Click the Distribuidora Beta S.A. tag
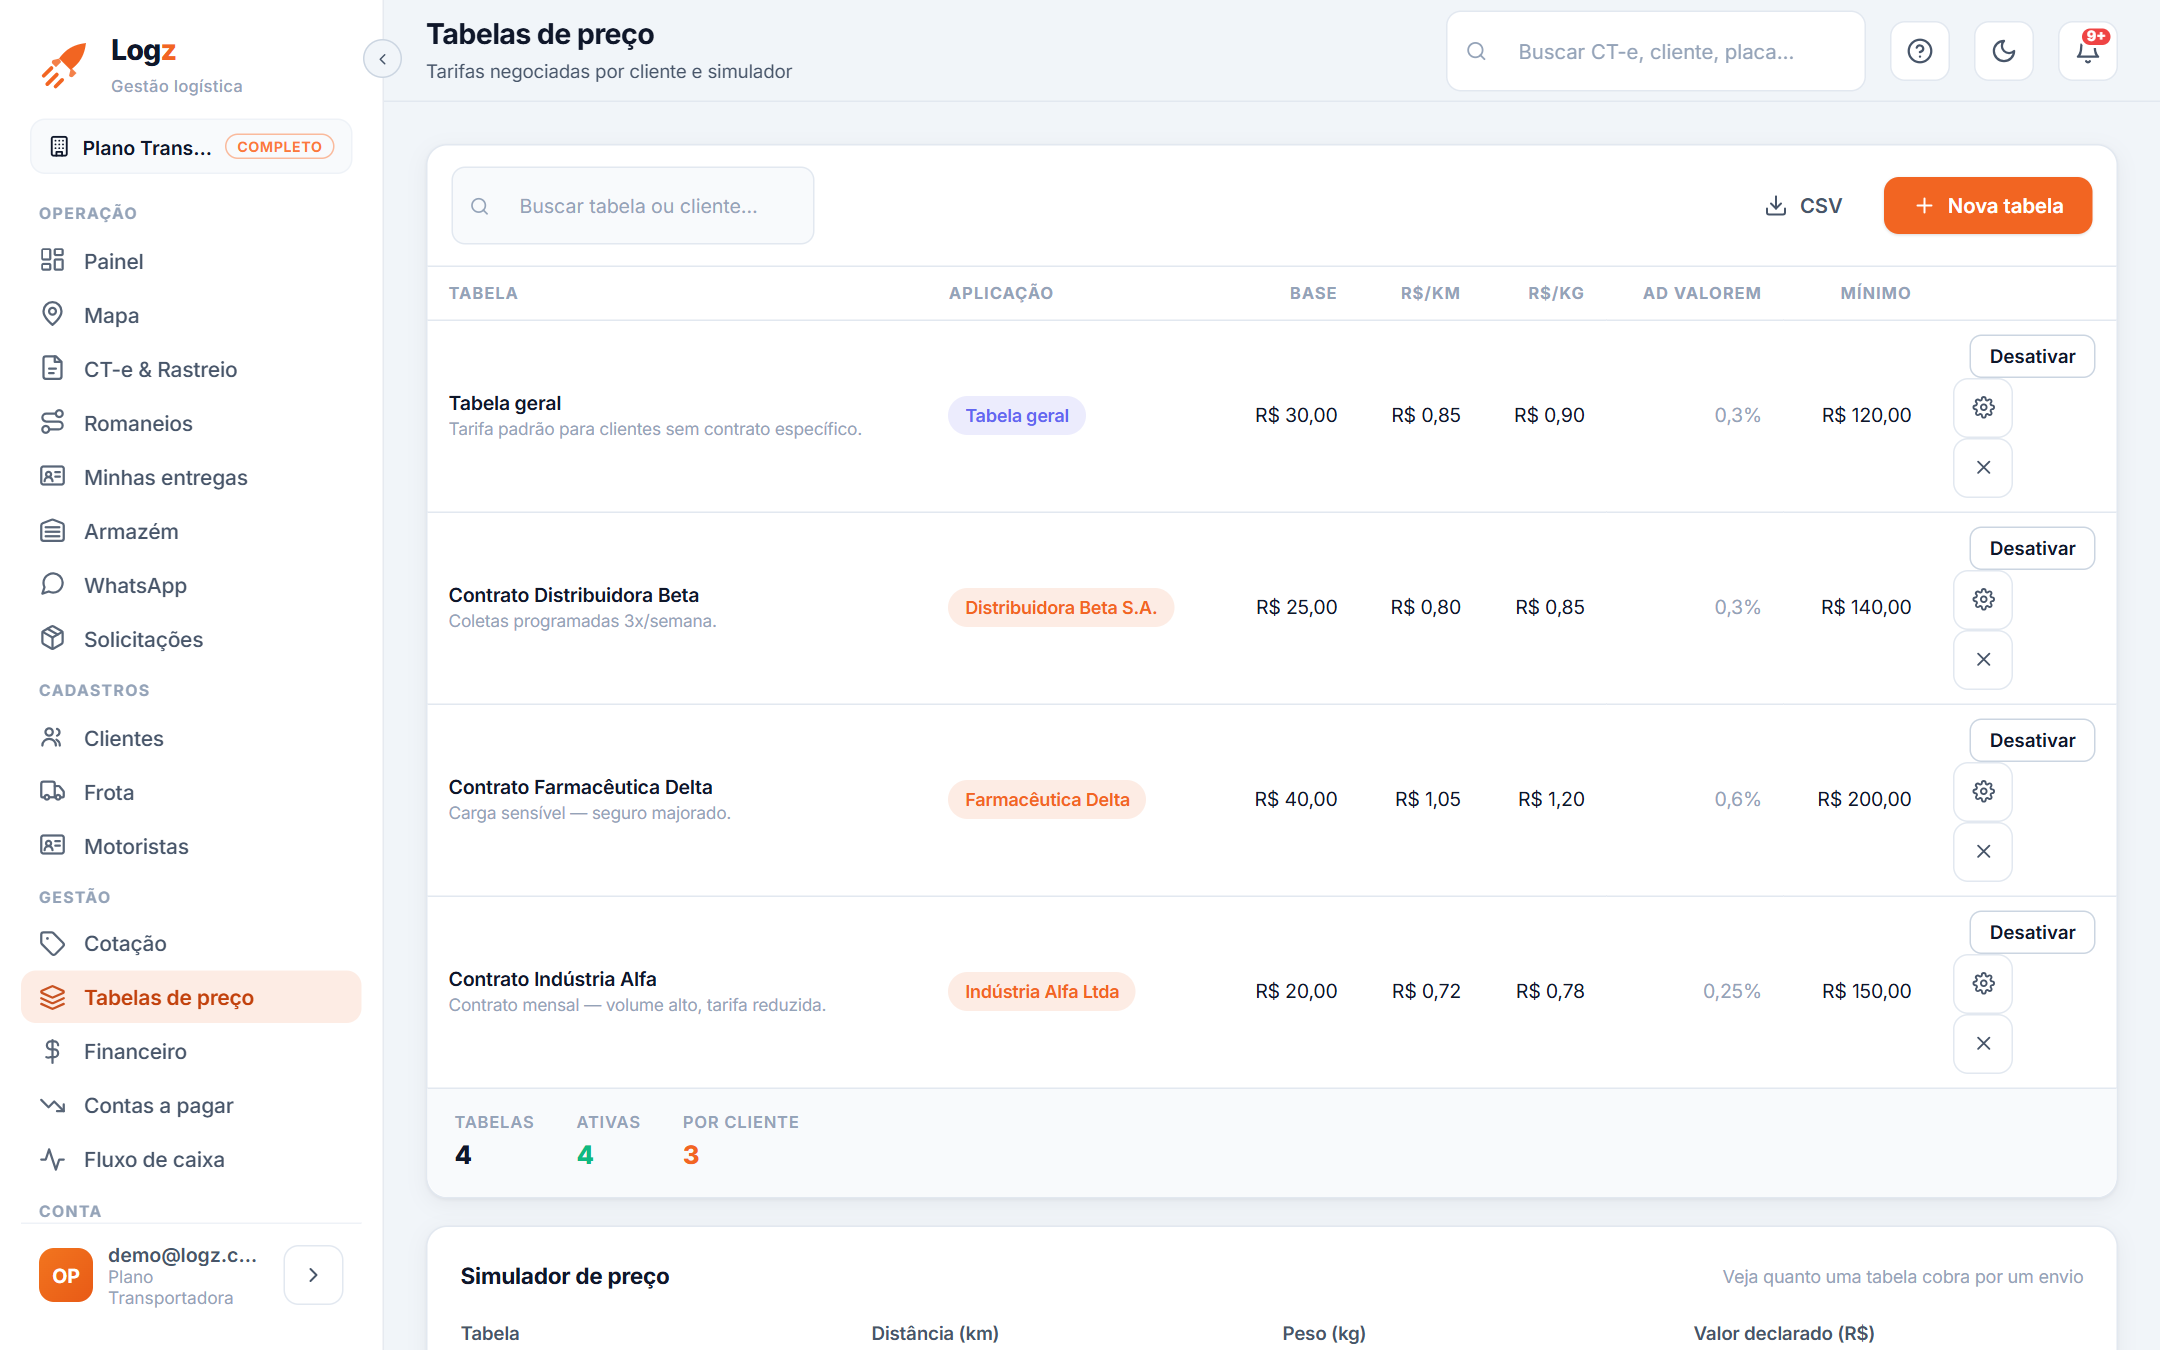 (x=1060, y=607)
